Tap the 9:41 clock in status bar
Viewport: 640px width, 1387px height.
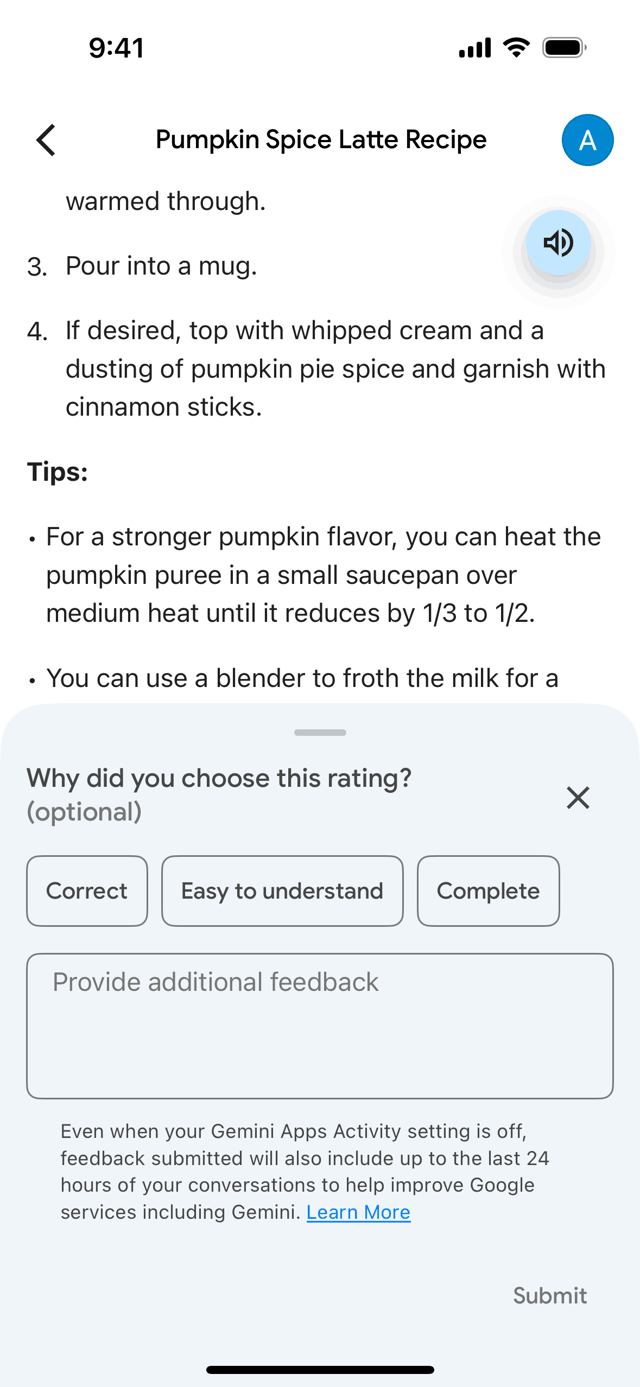[116, 48]
